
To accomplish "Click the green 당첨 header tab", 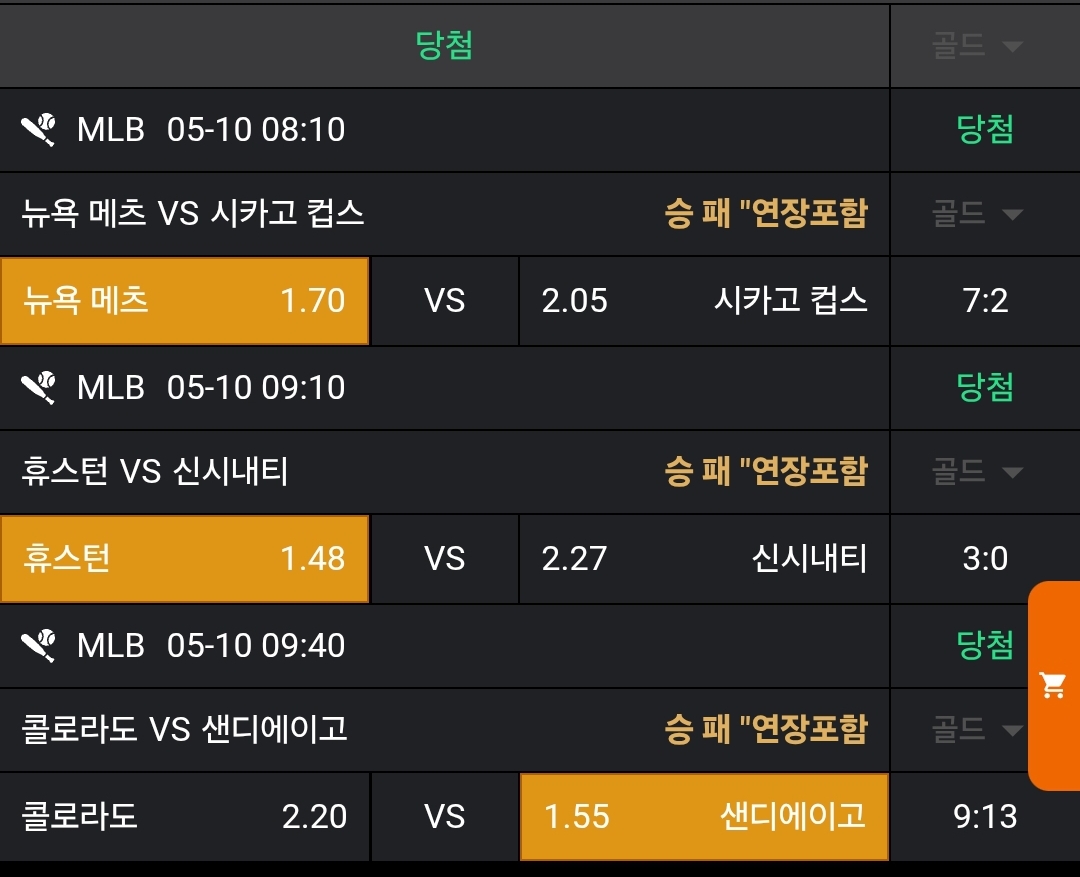I will [444, 45].
